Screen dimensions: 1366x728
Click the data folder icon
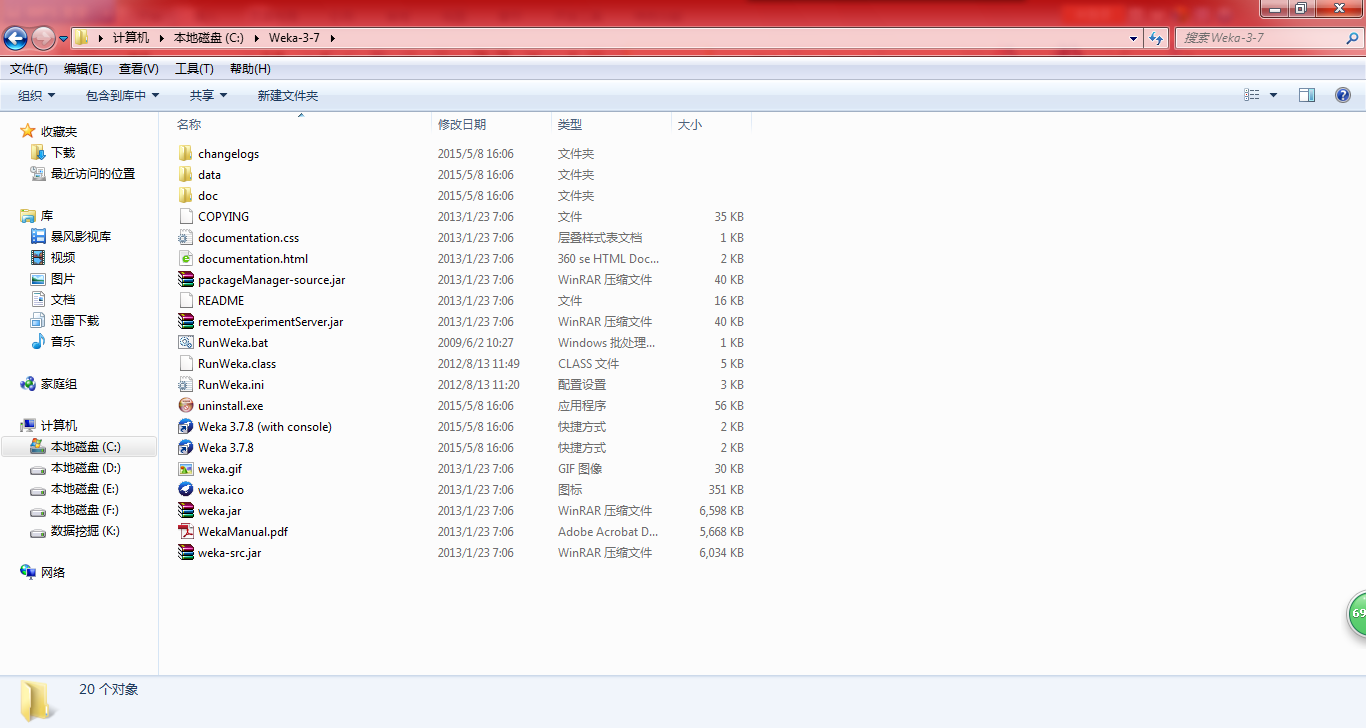185,175
